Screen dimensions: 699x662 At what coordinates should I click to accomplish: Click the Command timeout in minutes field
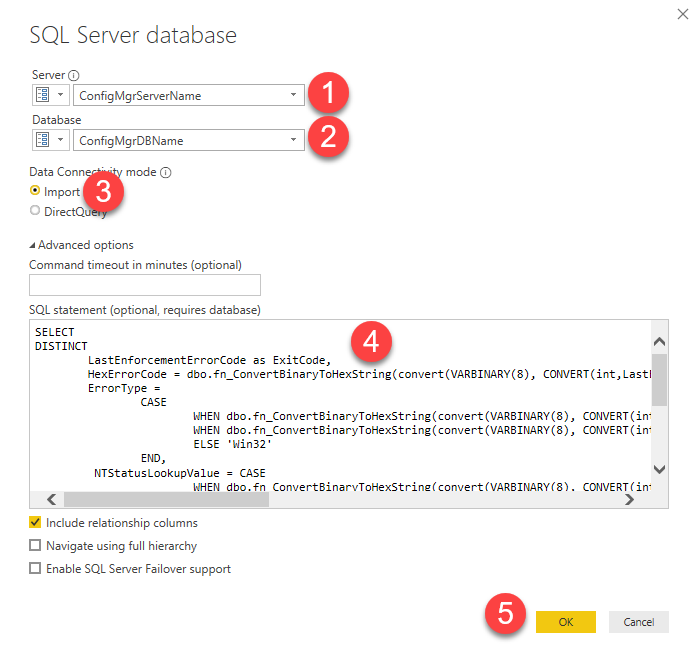145,285
